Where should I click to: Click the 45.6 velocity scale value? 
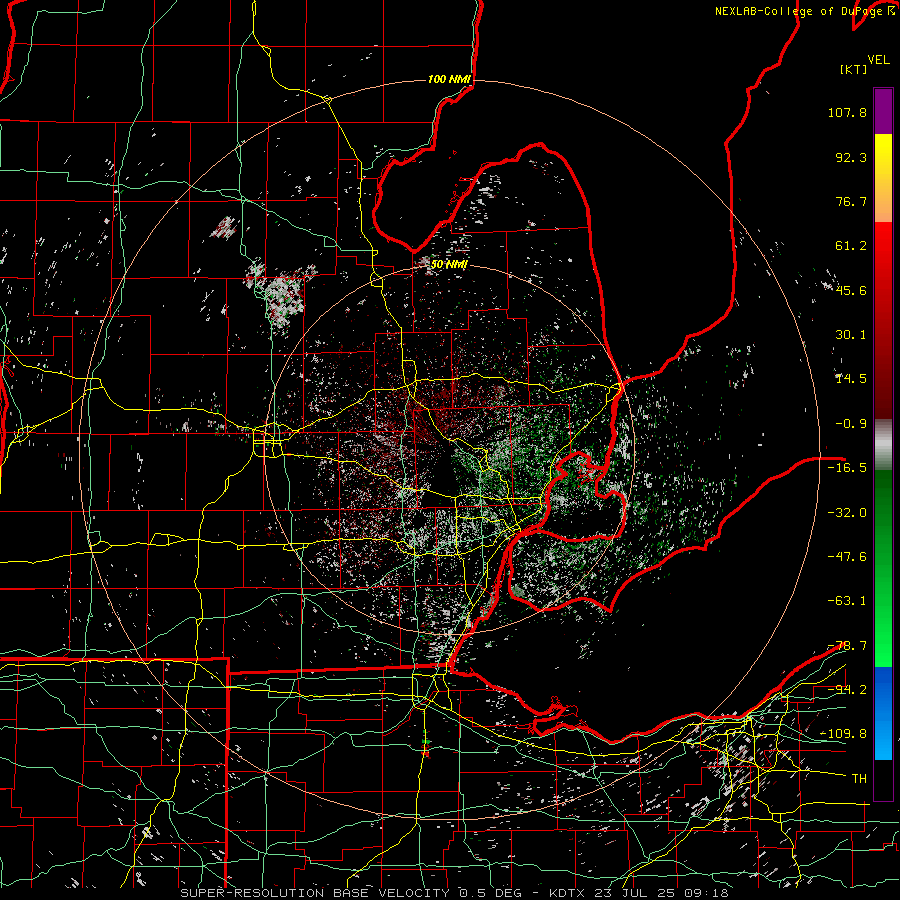point(851,290)
